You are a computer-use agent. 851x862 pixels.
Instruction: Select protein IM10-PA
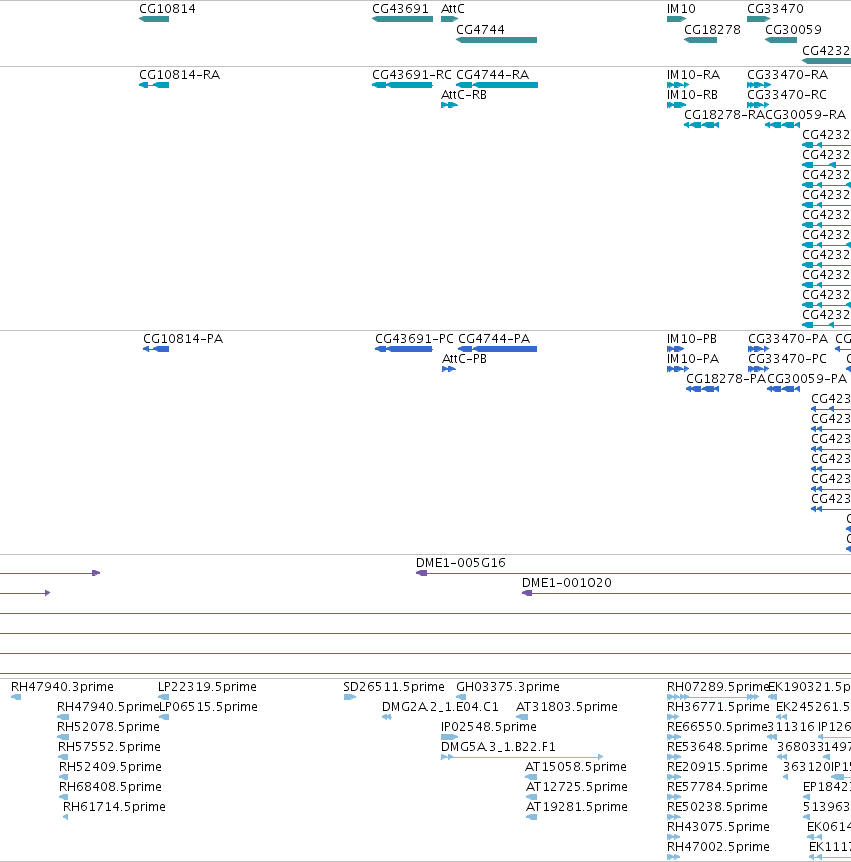pyautogui.click(x=678, y=369)
